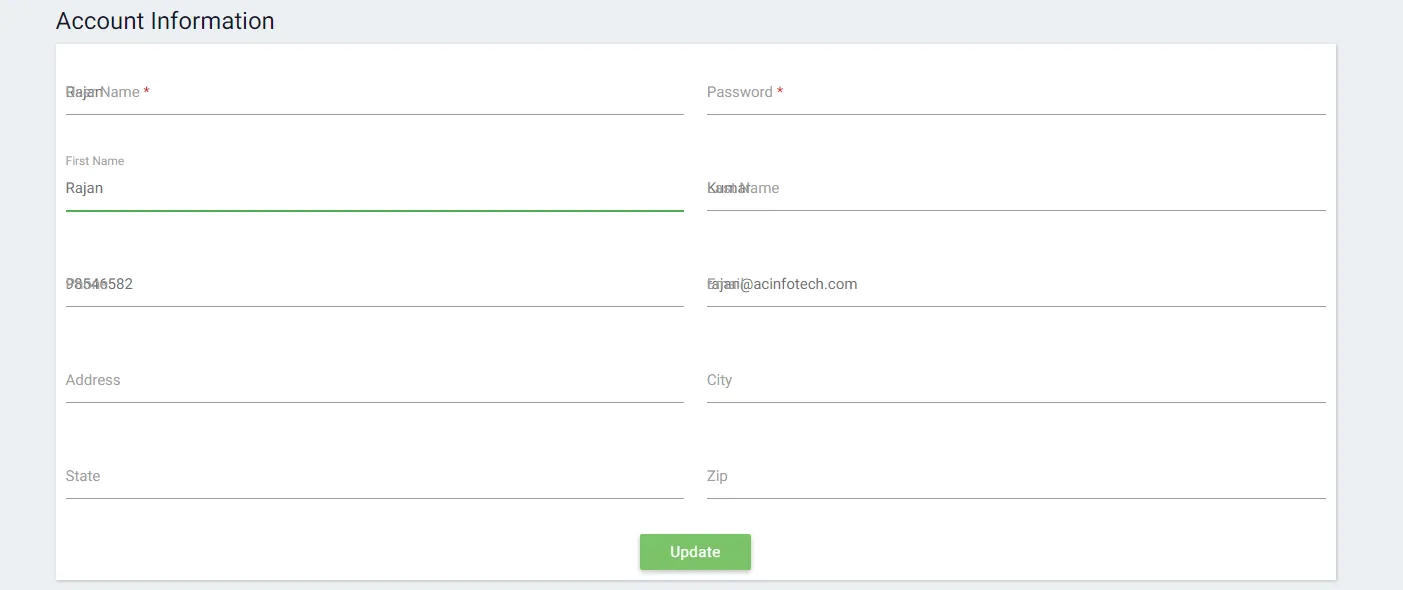Select the Last Name input field
Viewport: 1403px width, 590px height.
pos(1015,189)
